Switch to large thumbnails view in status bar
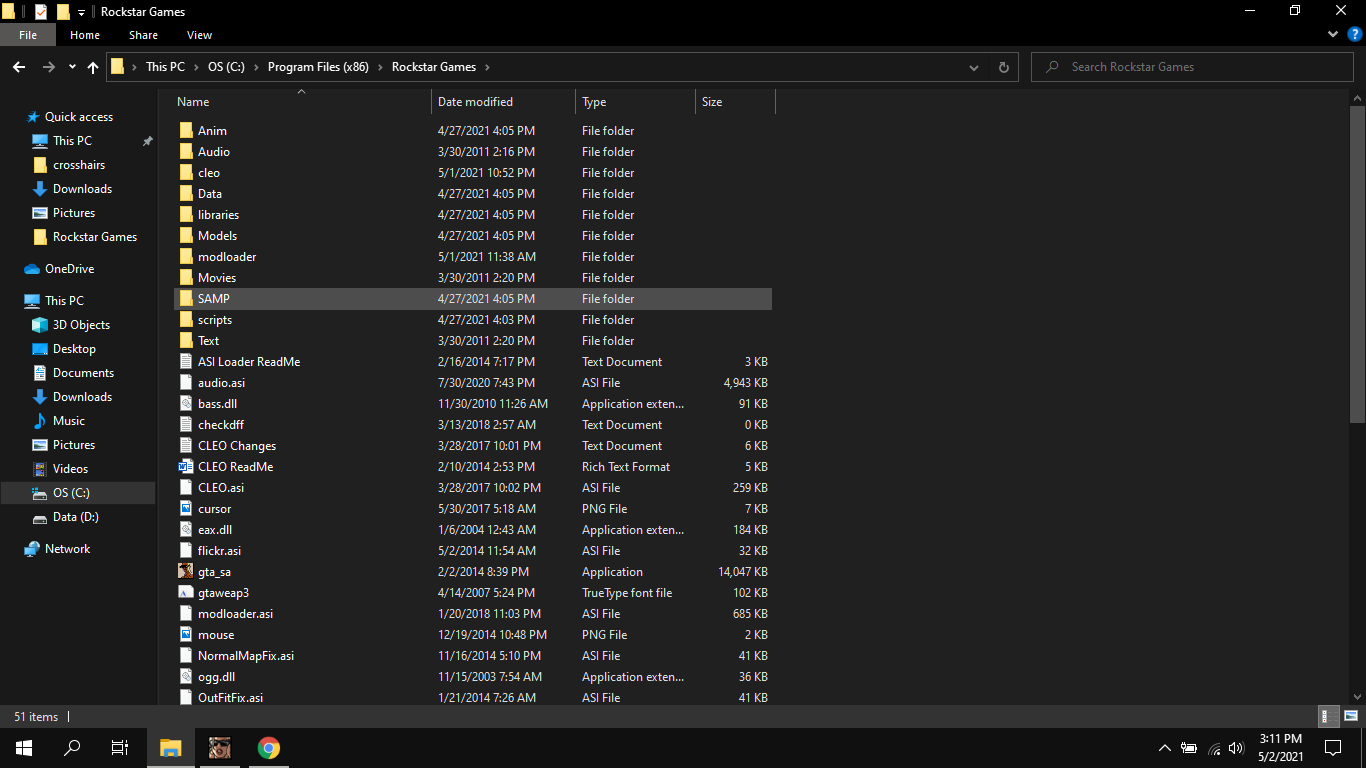The width and height of the screenshot is (1366, 768). click(1350, 716)
